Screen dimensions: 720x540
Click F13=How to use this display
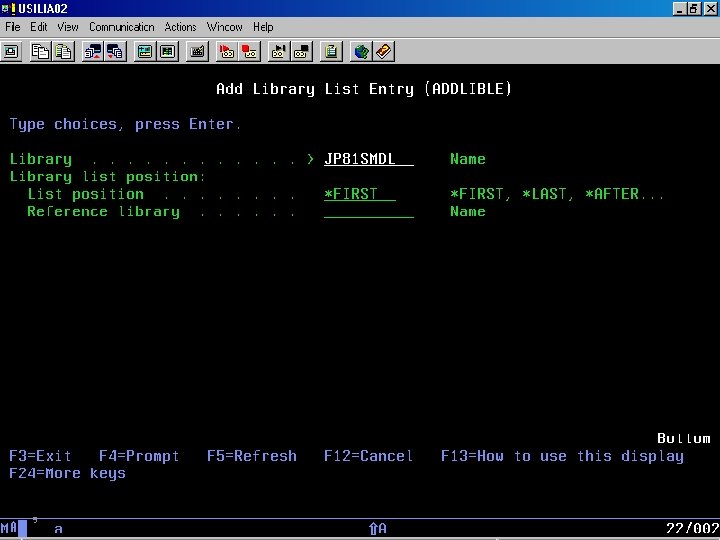(562, 456)
